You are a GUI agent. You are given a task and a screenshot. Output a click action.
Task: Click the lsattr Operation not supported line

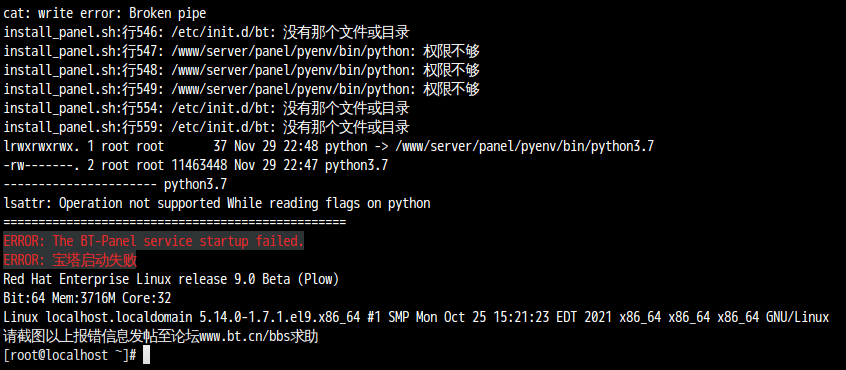coord(217,203)
